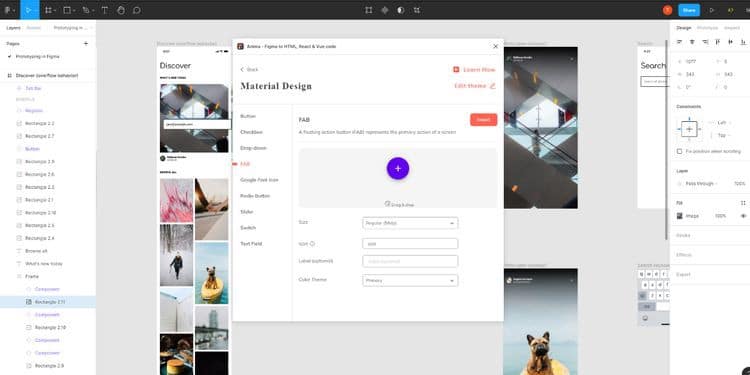Add a new page with plus icon
Screen dimensions: 750x375
pyautogui.click(x=86, y=44)
